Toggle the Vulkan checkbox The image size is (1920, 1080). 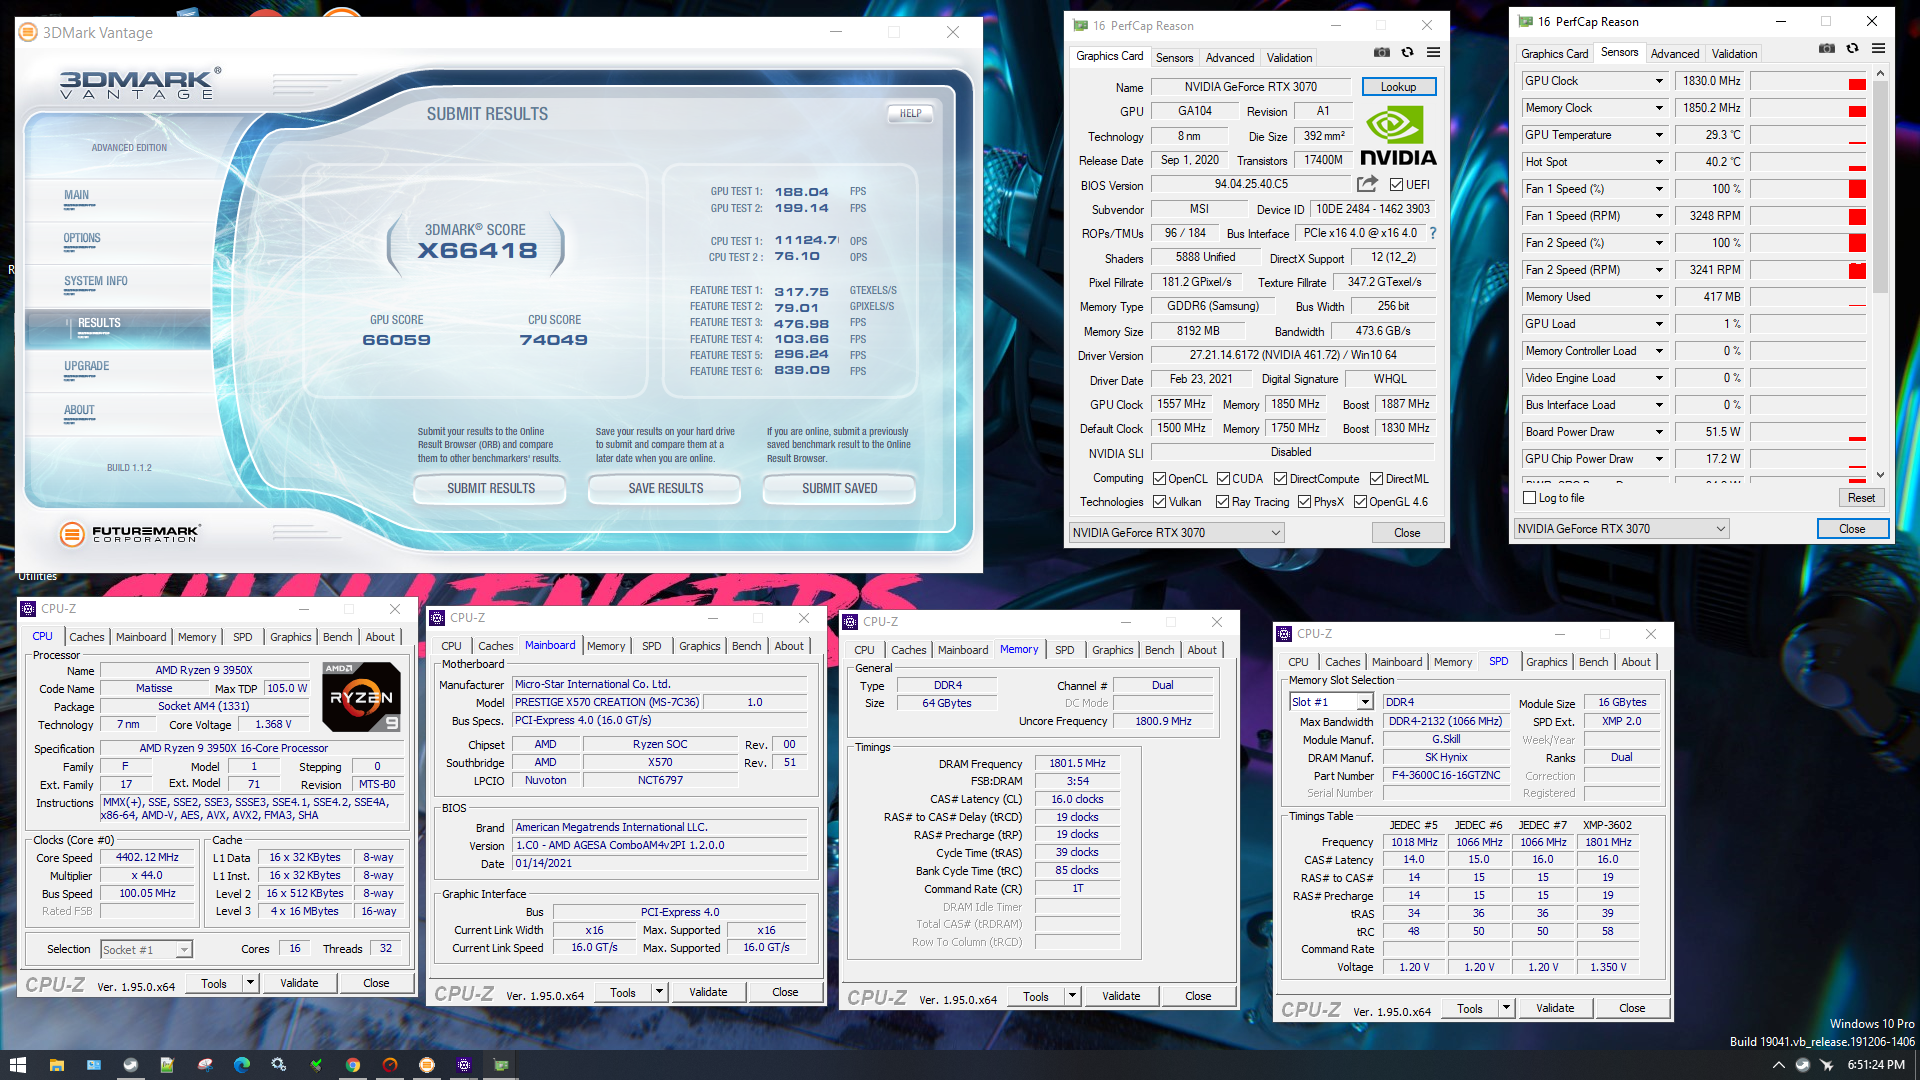pos(1159,502)
